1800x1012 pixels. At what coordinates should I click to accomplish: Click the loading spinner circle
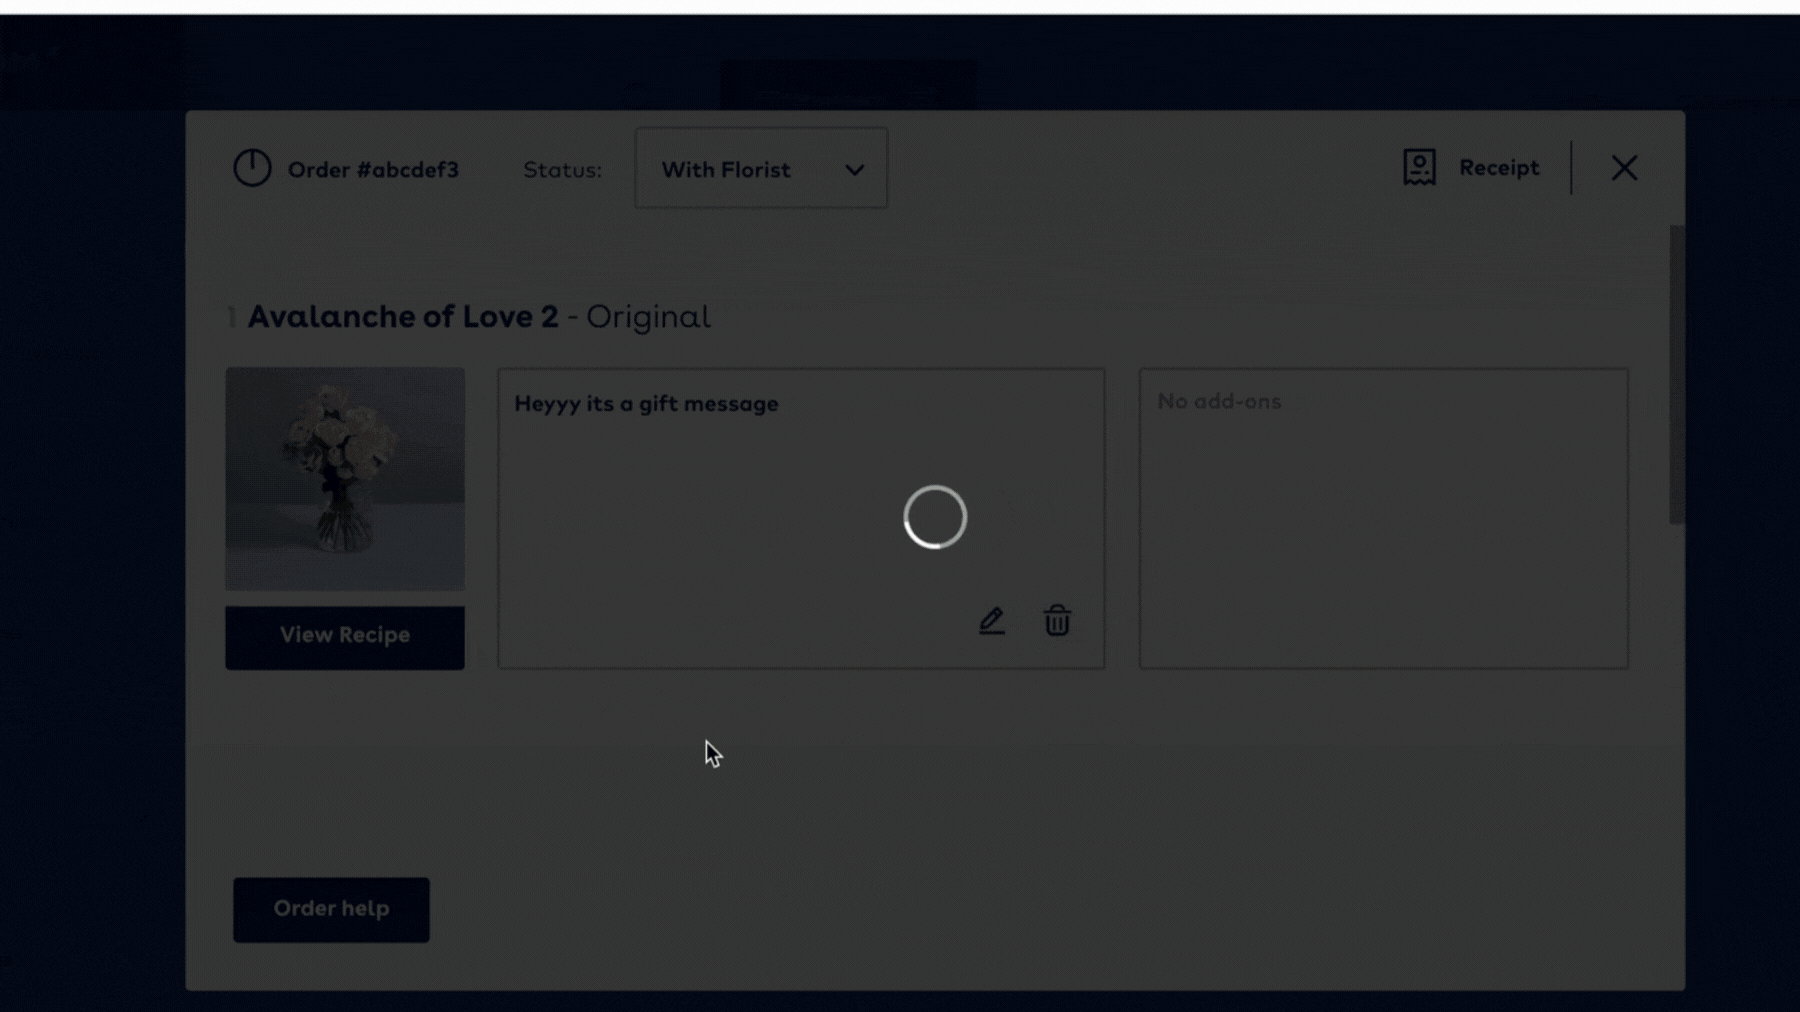[935, 517]
